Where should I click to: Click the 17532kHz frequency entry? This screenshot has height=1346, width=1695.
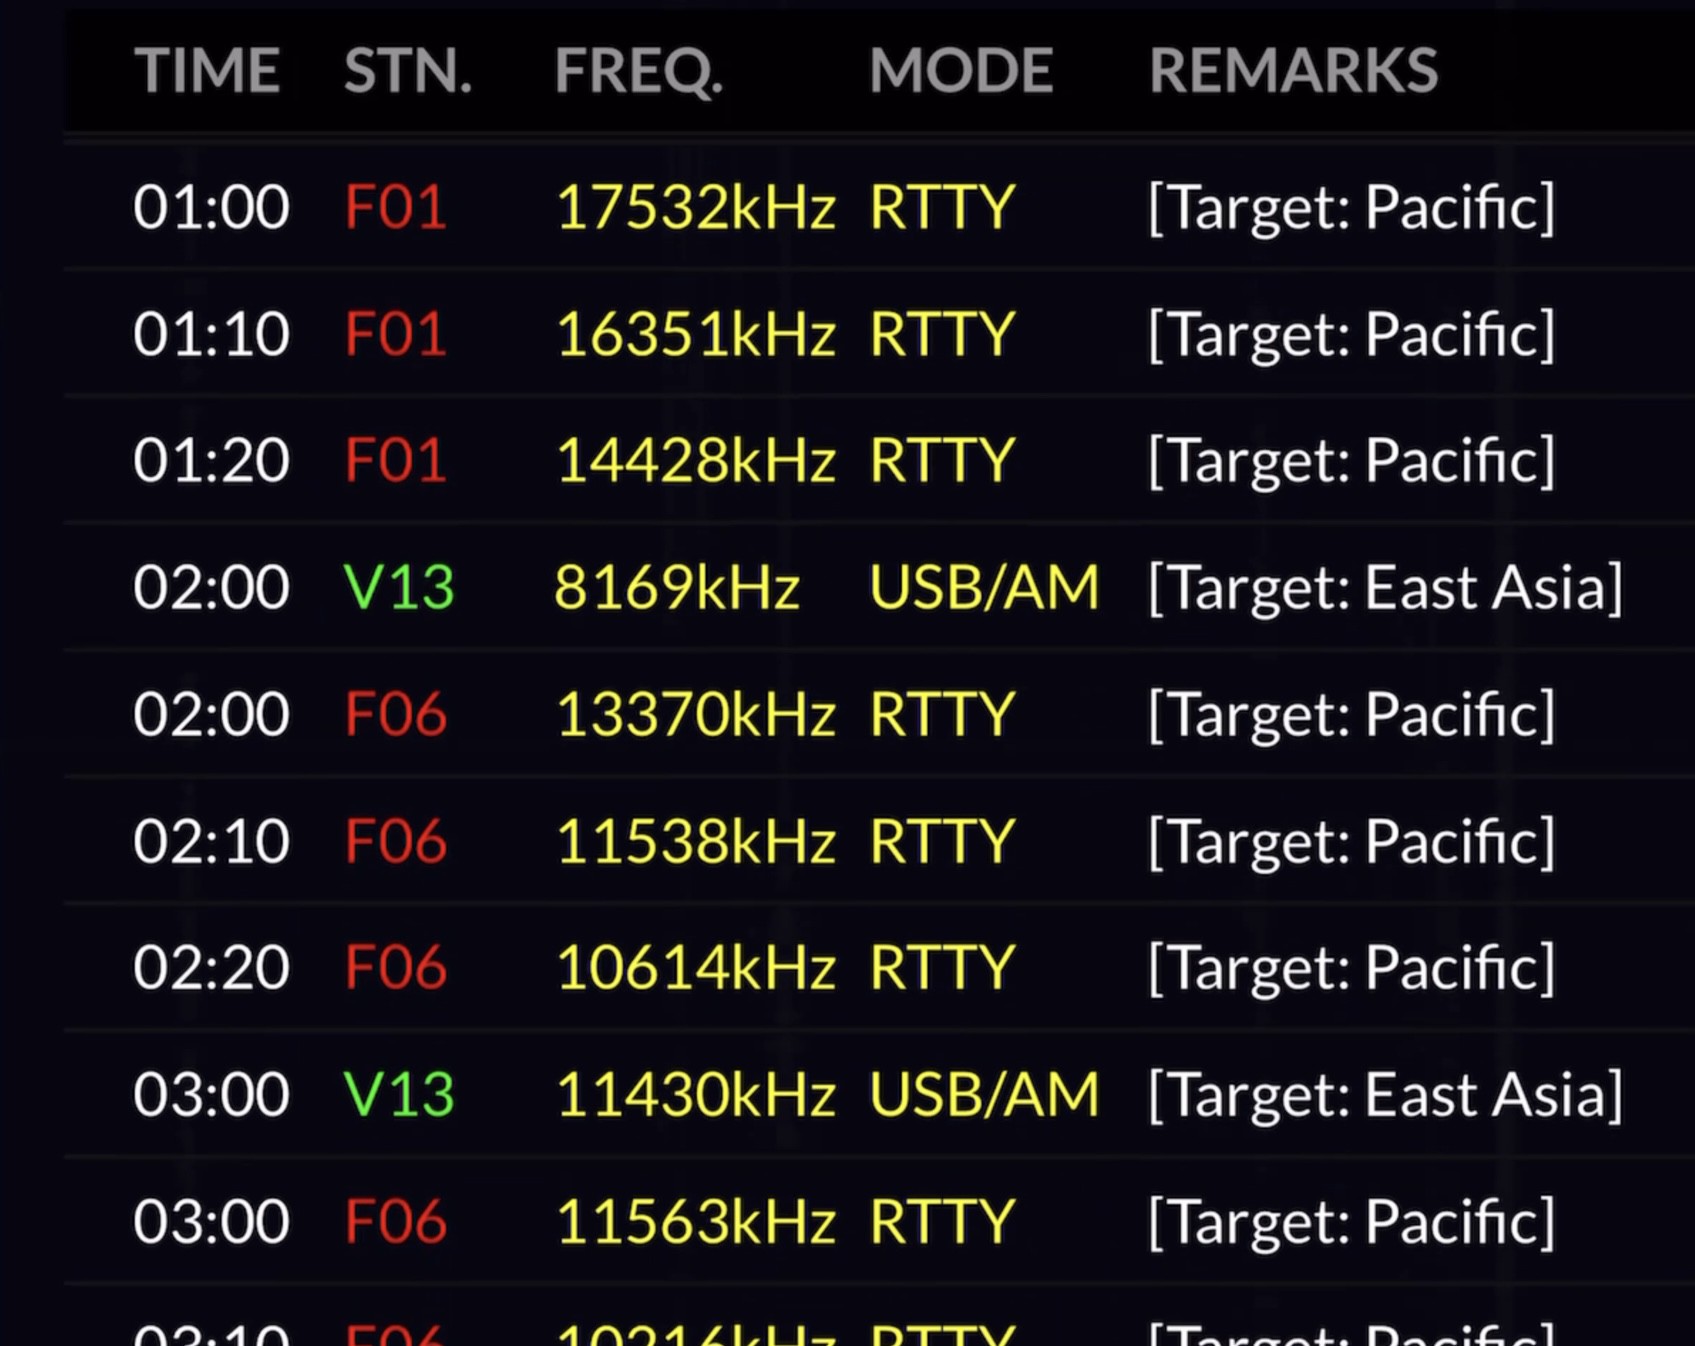pos(695,207)
